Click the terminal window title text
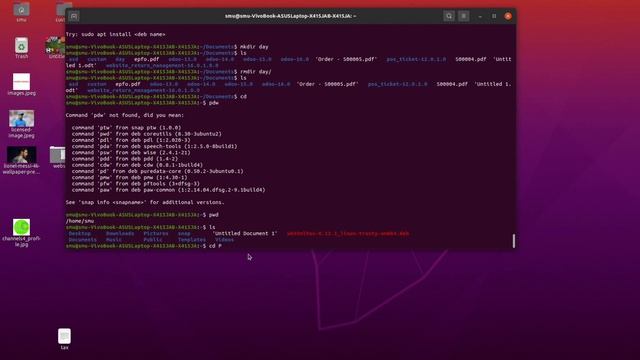The image size is (640, 360). (291, 16)
